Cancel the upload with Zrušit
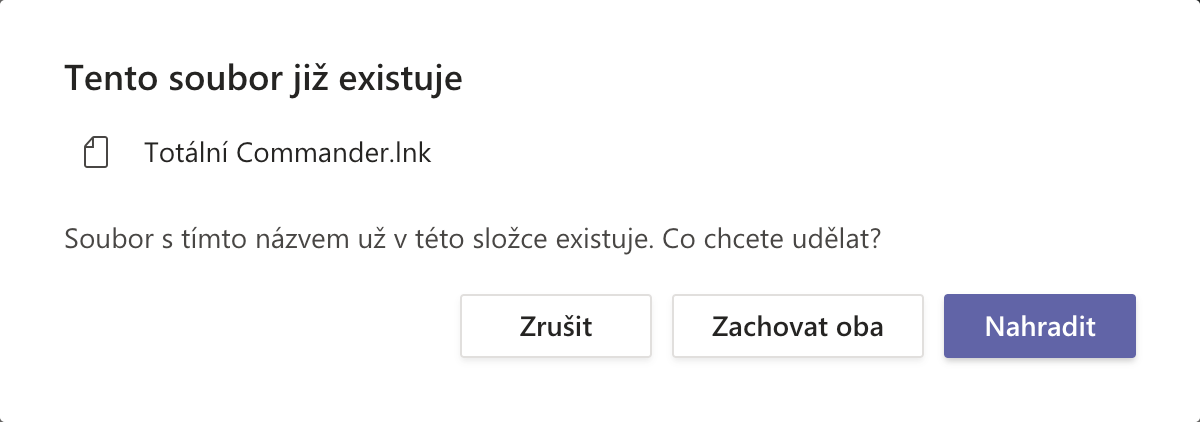Viewport: 1200px width, 422px height. (555, 326)
